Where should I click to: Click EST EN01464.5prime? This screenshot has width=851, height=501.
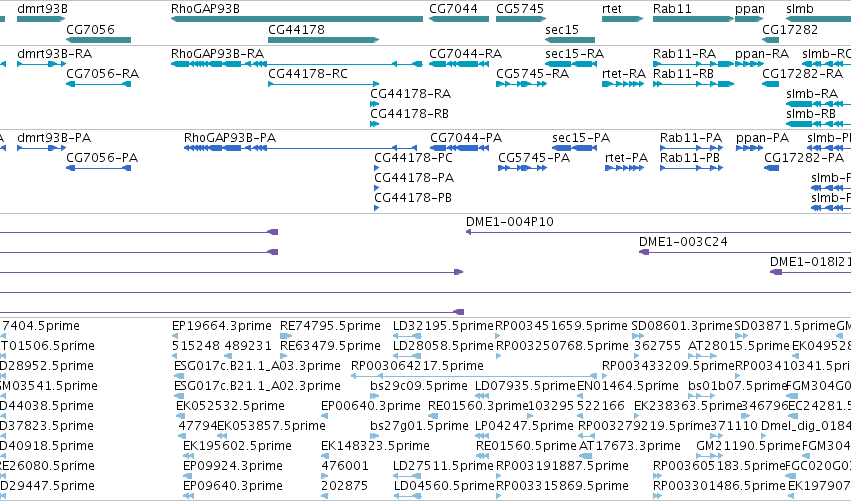pos(628,386)
